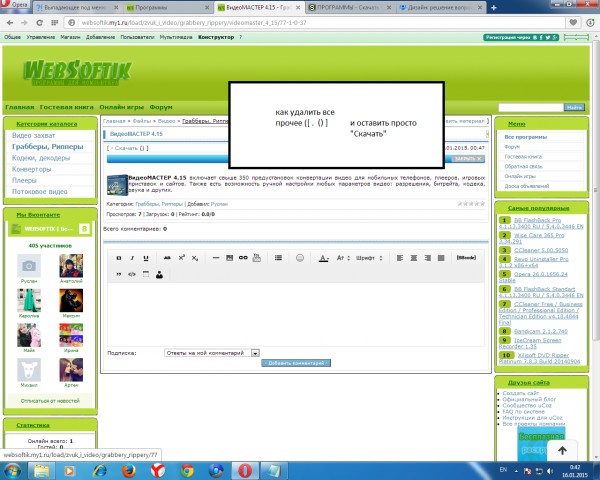Screen dimensions: 600x480
Task: Apply strikethrough in comment editor
Action: (167, 258)
